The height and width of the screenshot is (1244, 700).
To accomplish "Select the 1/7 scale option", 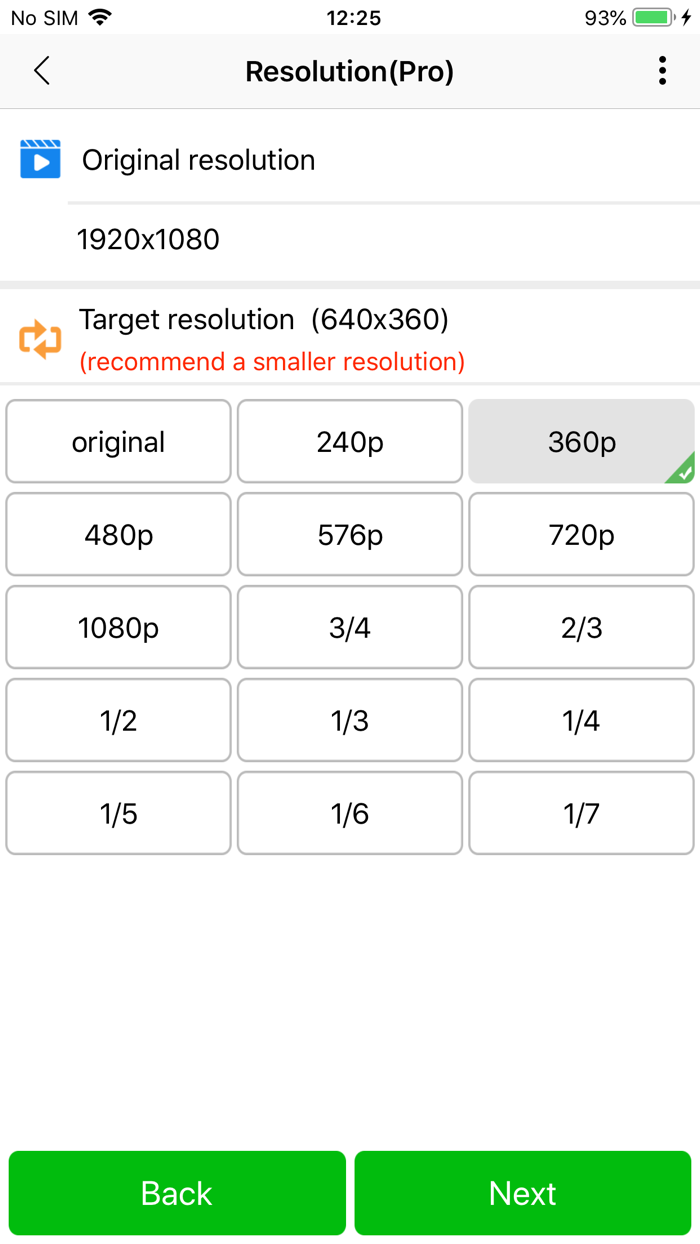I will click(x=581, y=813).
